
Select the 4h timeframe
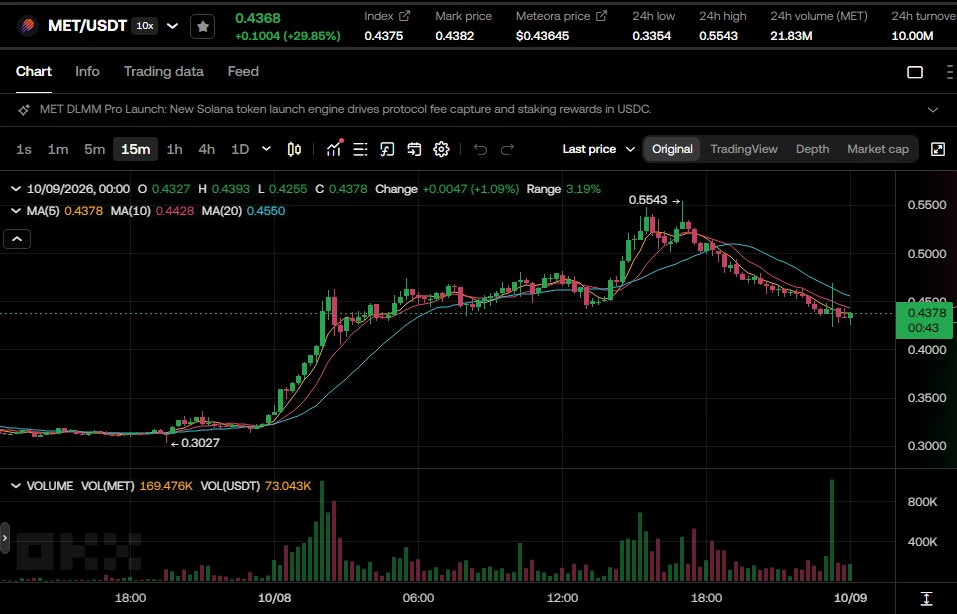(207, 149)
